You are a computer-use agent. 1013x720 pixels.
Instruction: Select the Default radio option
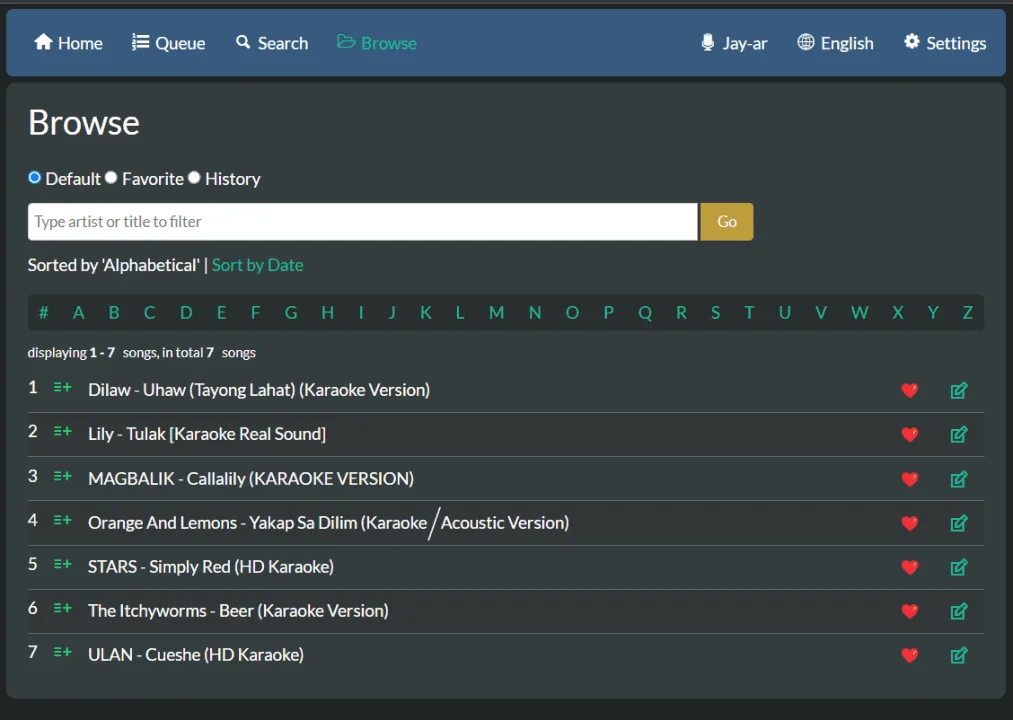[x=35, y=178]
